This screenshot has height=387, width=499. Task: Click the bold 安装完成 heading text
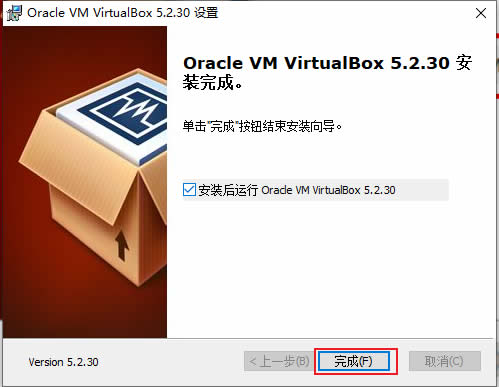tap(327, 72)
